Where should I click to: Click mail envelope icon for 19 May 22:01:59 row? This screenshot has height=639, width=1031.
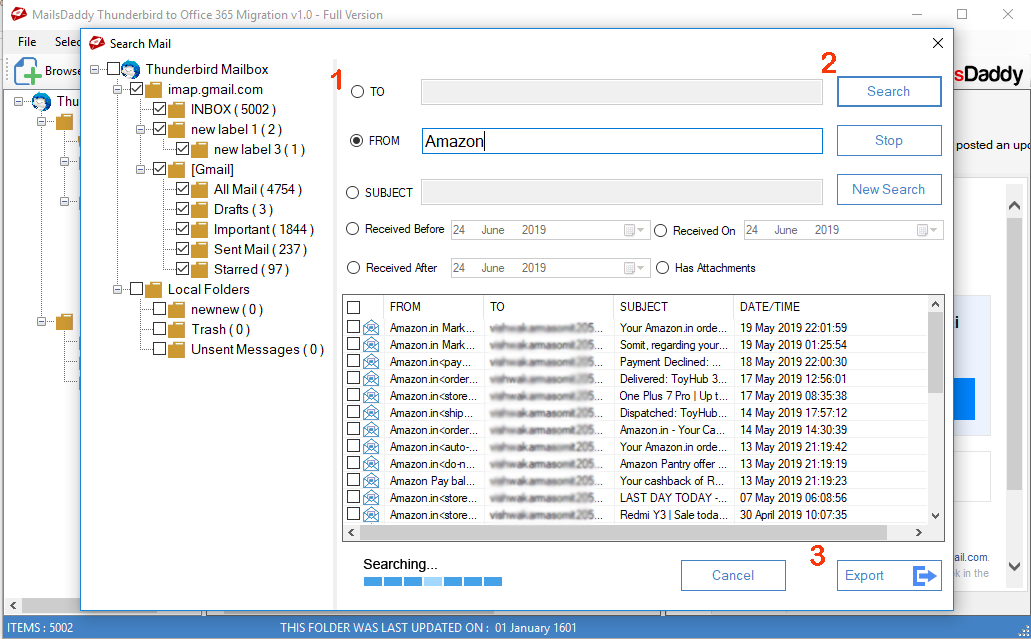click(x=371, y=327)
